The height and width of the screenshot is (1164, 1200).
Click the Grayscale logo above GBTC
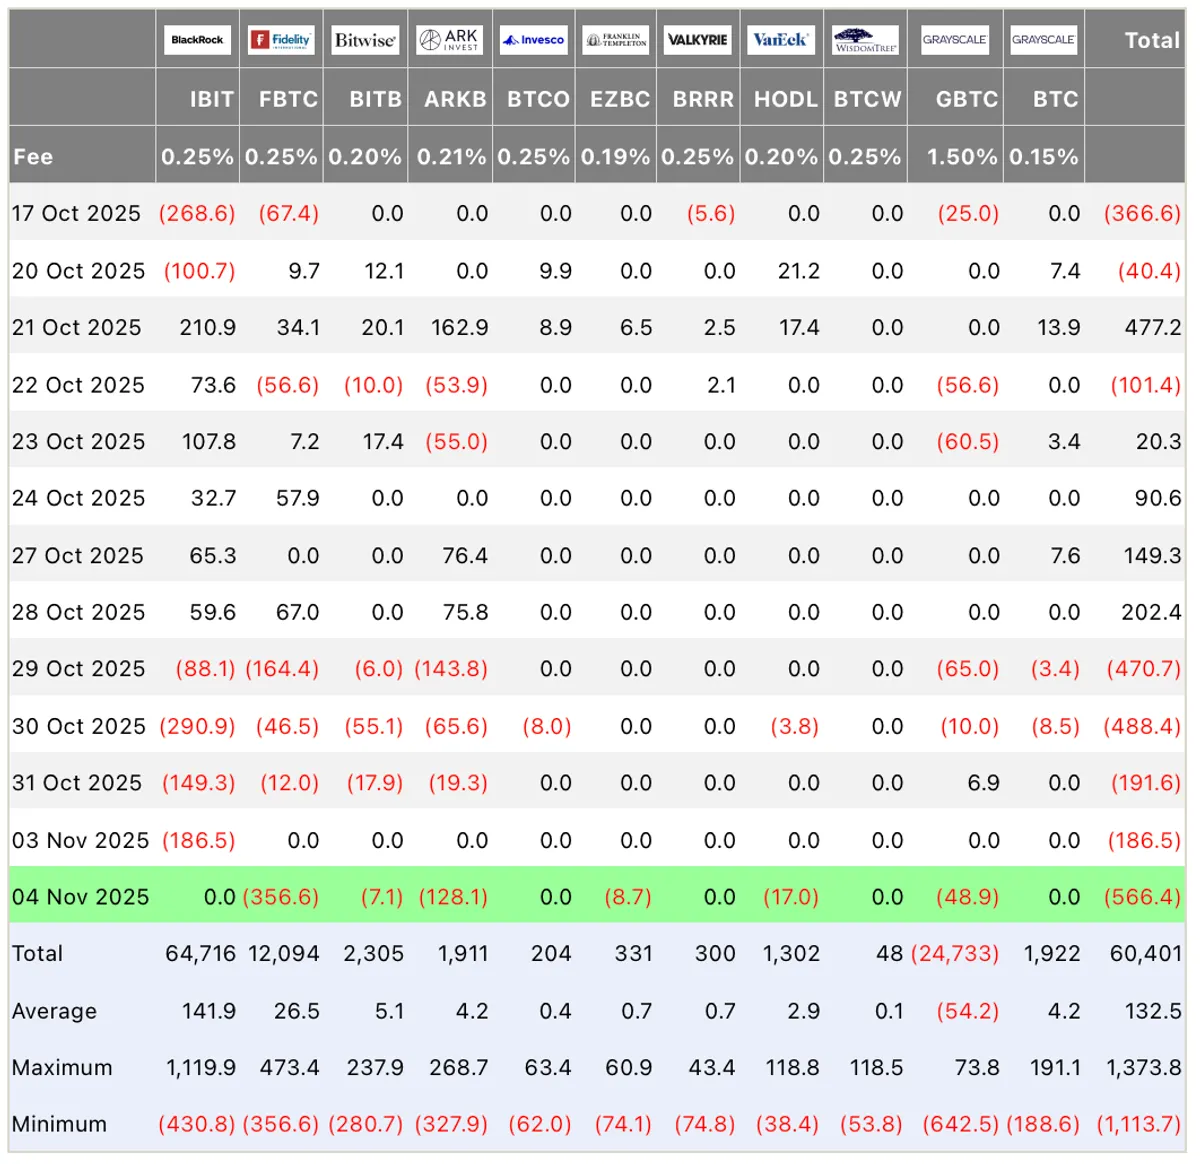click(x=955, y=40)
